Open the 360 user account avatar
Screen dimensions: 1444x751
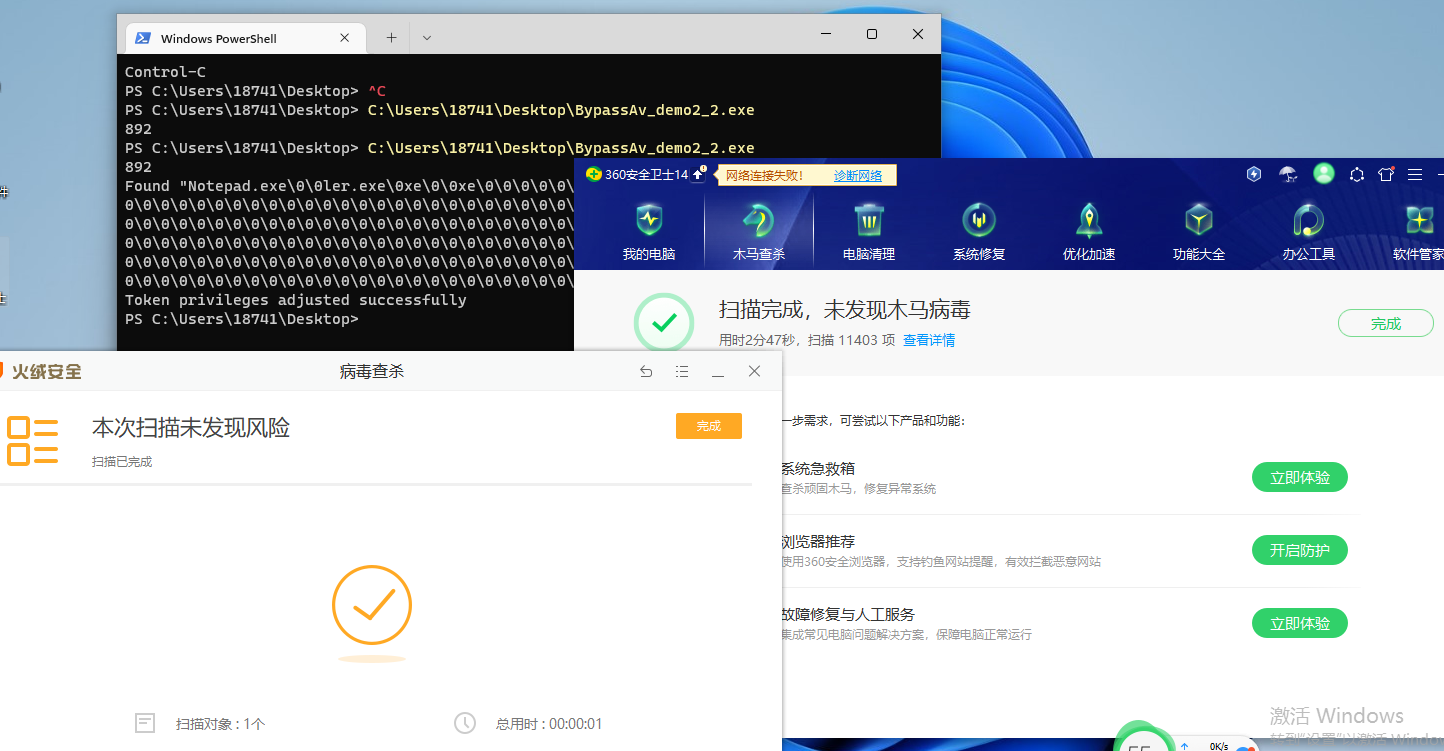tap(1324, 174)
